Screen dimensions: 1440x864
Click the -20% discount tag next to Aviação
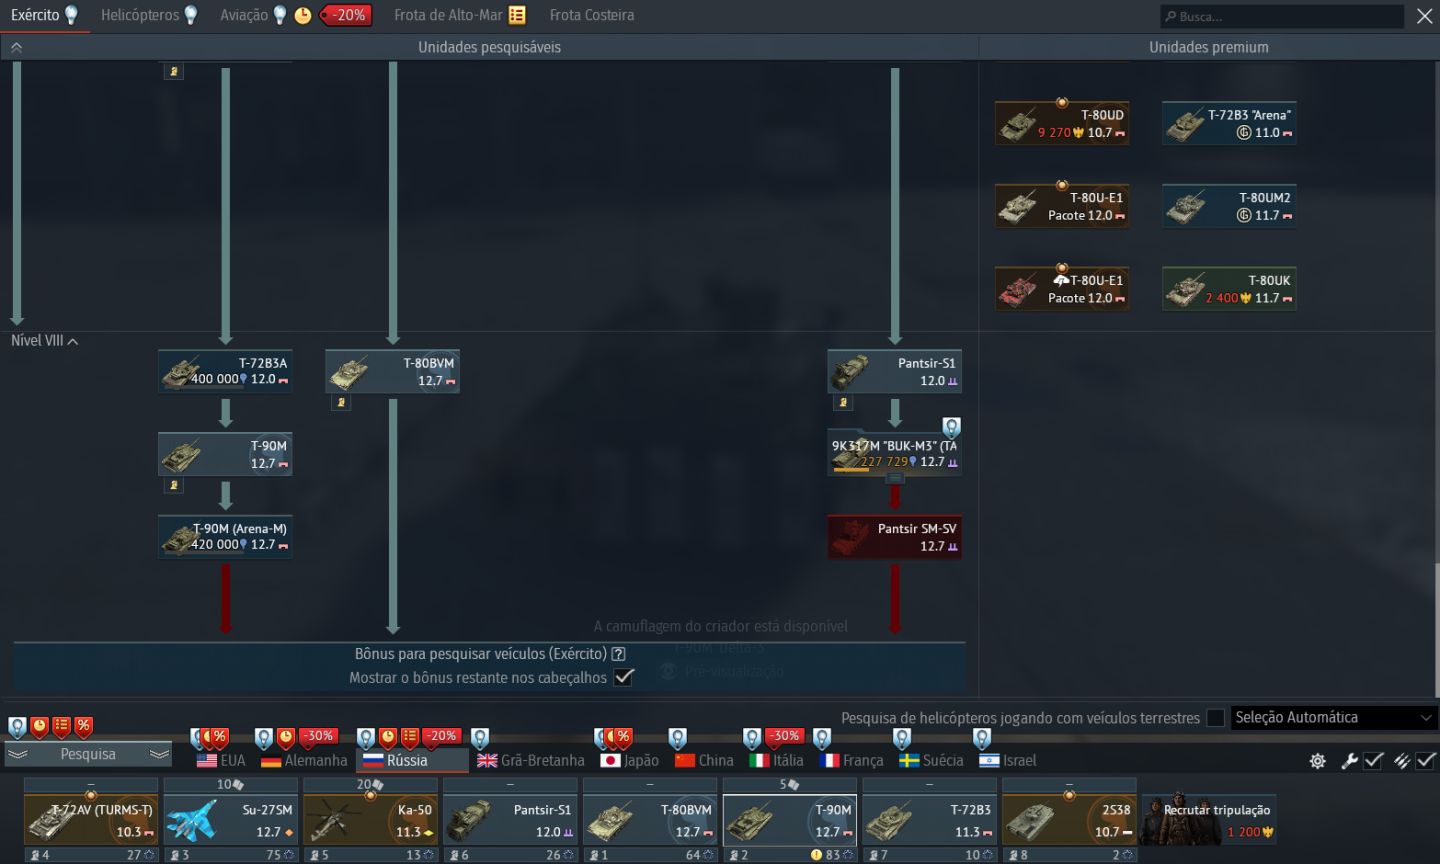346,15
